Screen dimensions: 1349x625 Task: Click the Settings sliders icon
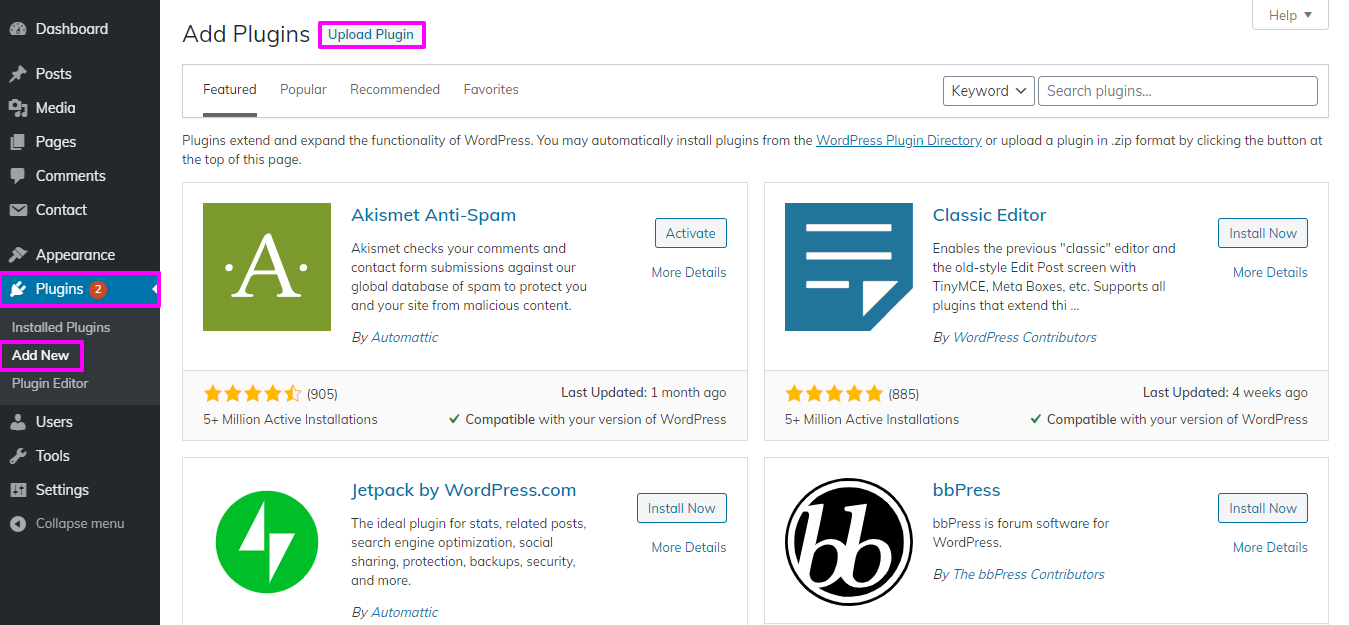18,490
